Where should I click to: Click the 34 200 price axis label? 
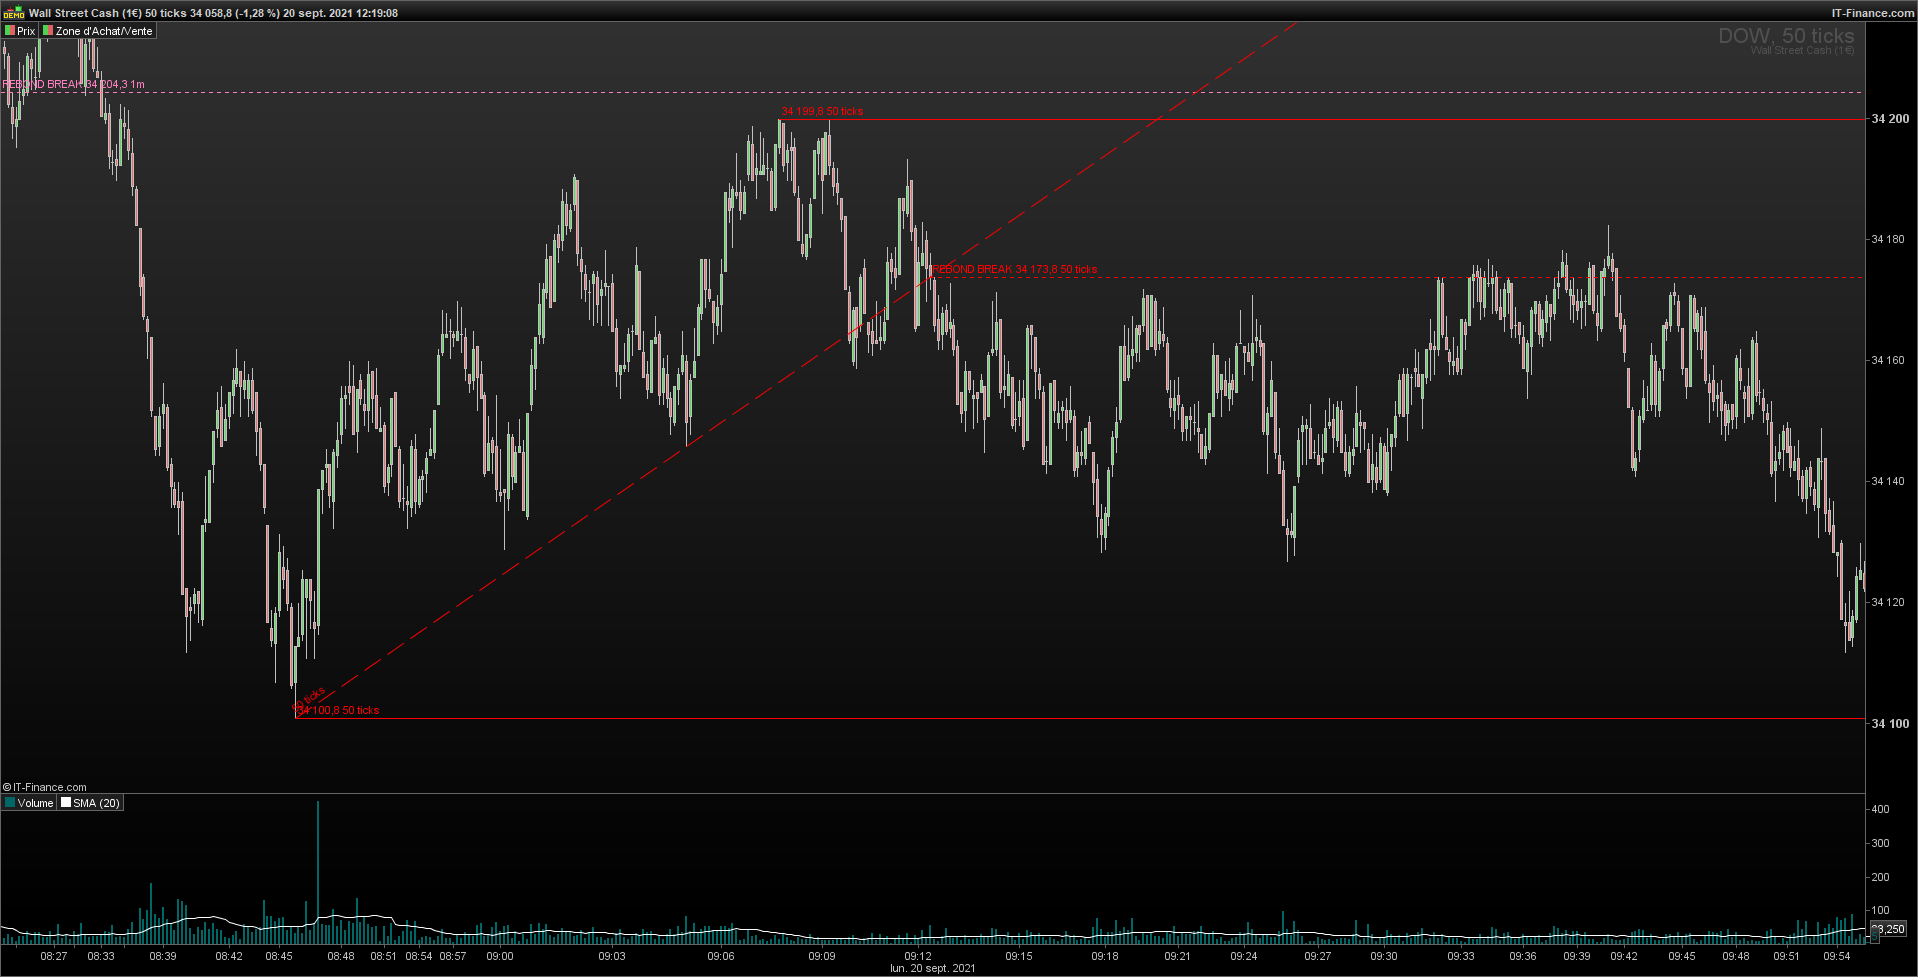coord(1890,119)
